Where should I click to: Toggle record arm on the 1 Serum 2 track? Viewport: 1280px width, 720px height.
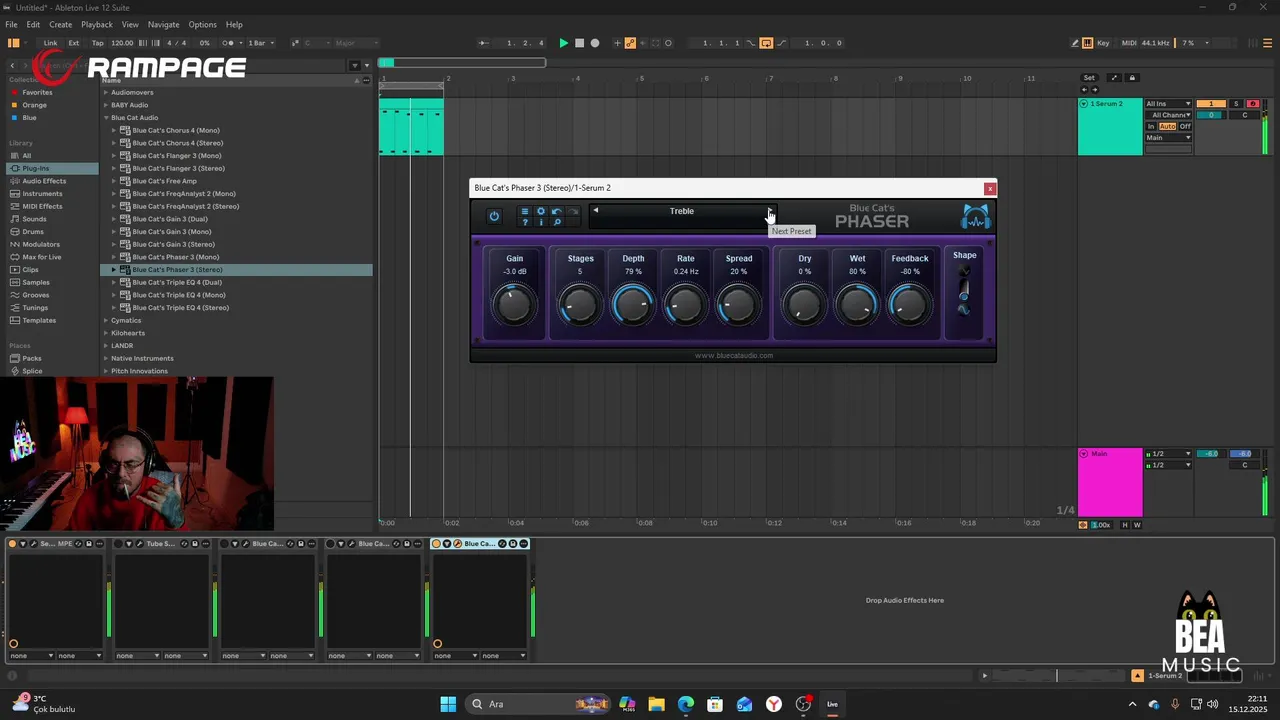point(1252,104)
